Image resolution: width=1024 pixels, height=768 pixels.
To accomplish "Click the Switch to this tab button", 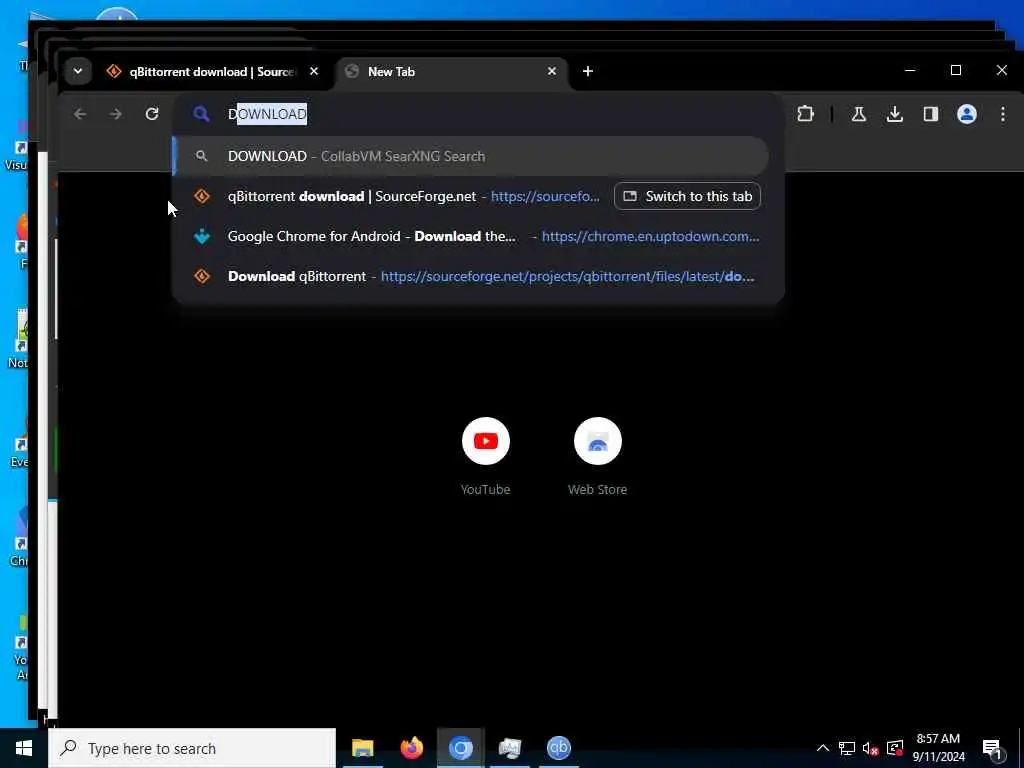I will tap(687, 197).
